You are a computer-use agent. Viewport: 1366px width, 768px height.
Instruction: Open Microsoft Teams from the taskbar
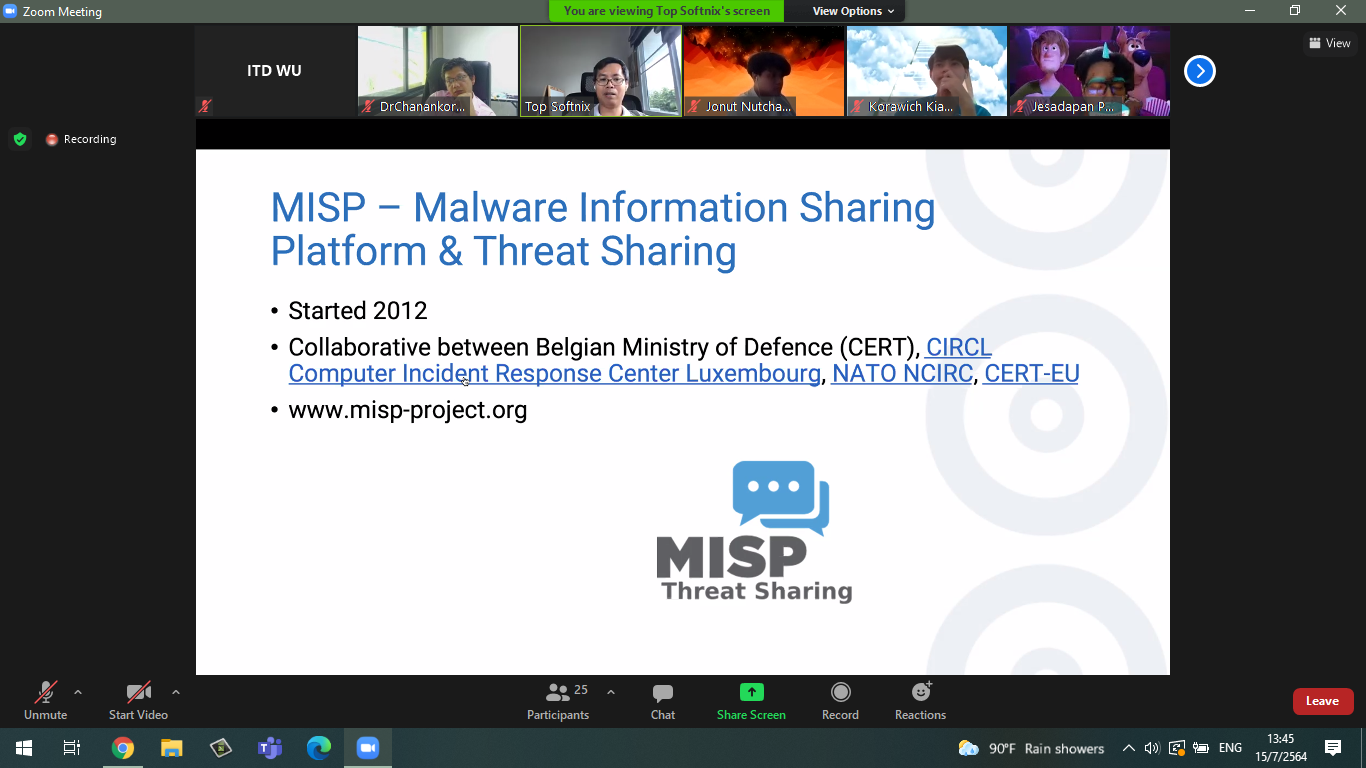(270, 748)
